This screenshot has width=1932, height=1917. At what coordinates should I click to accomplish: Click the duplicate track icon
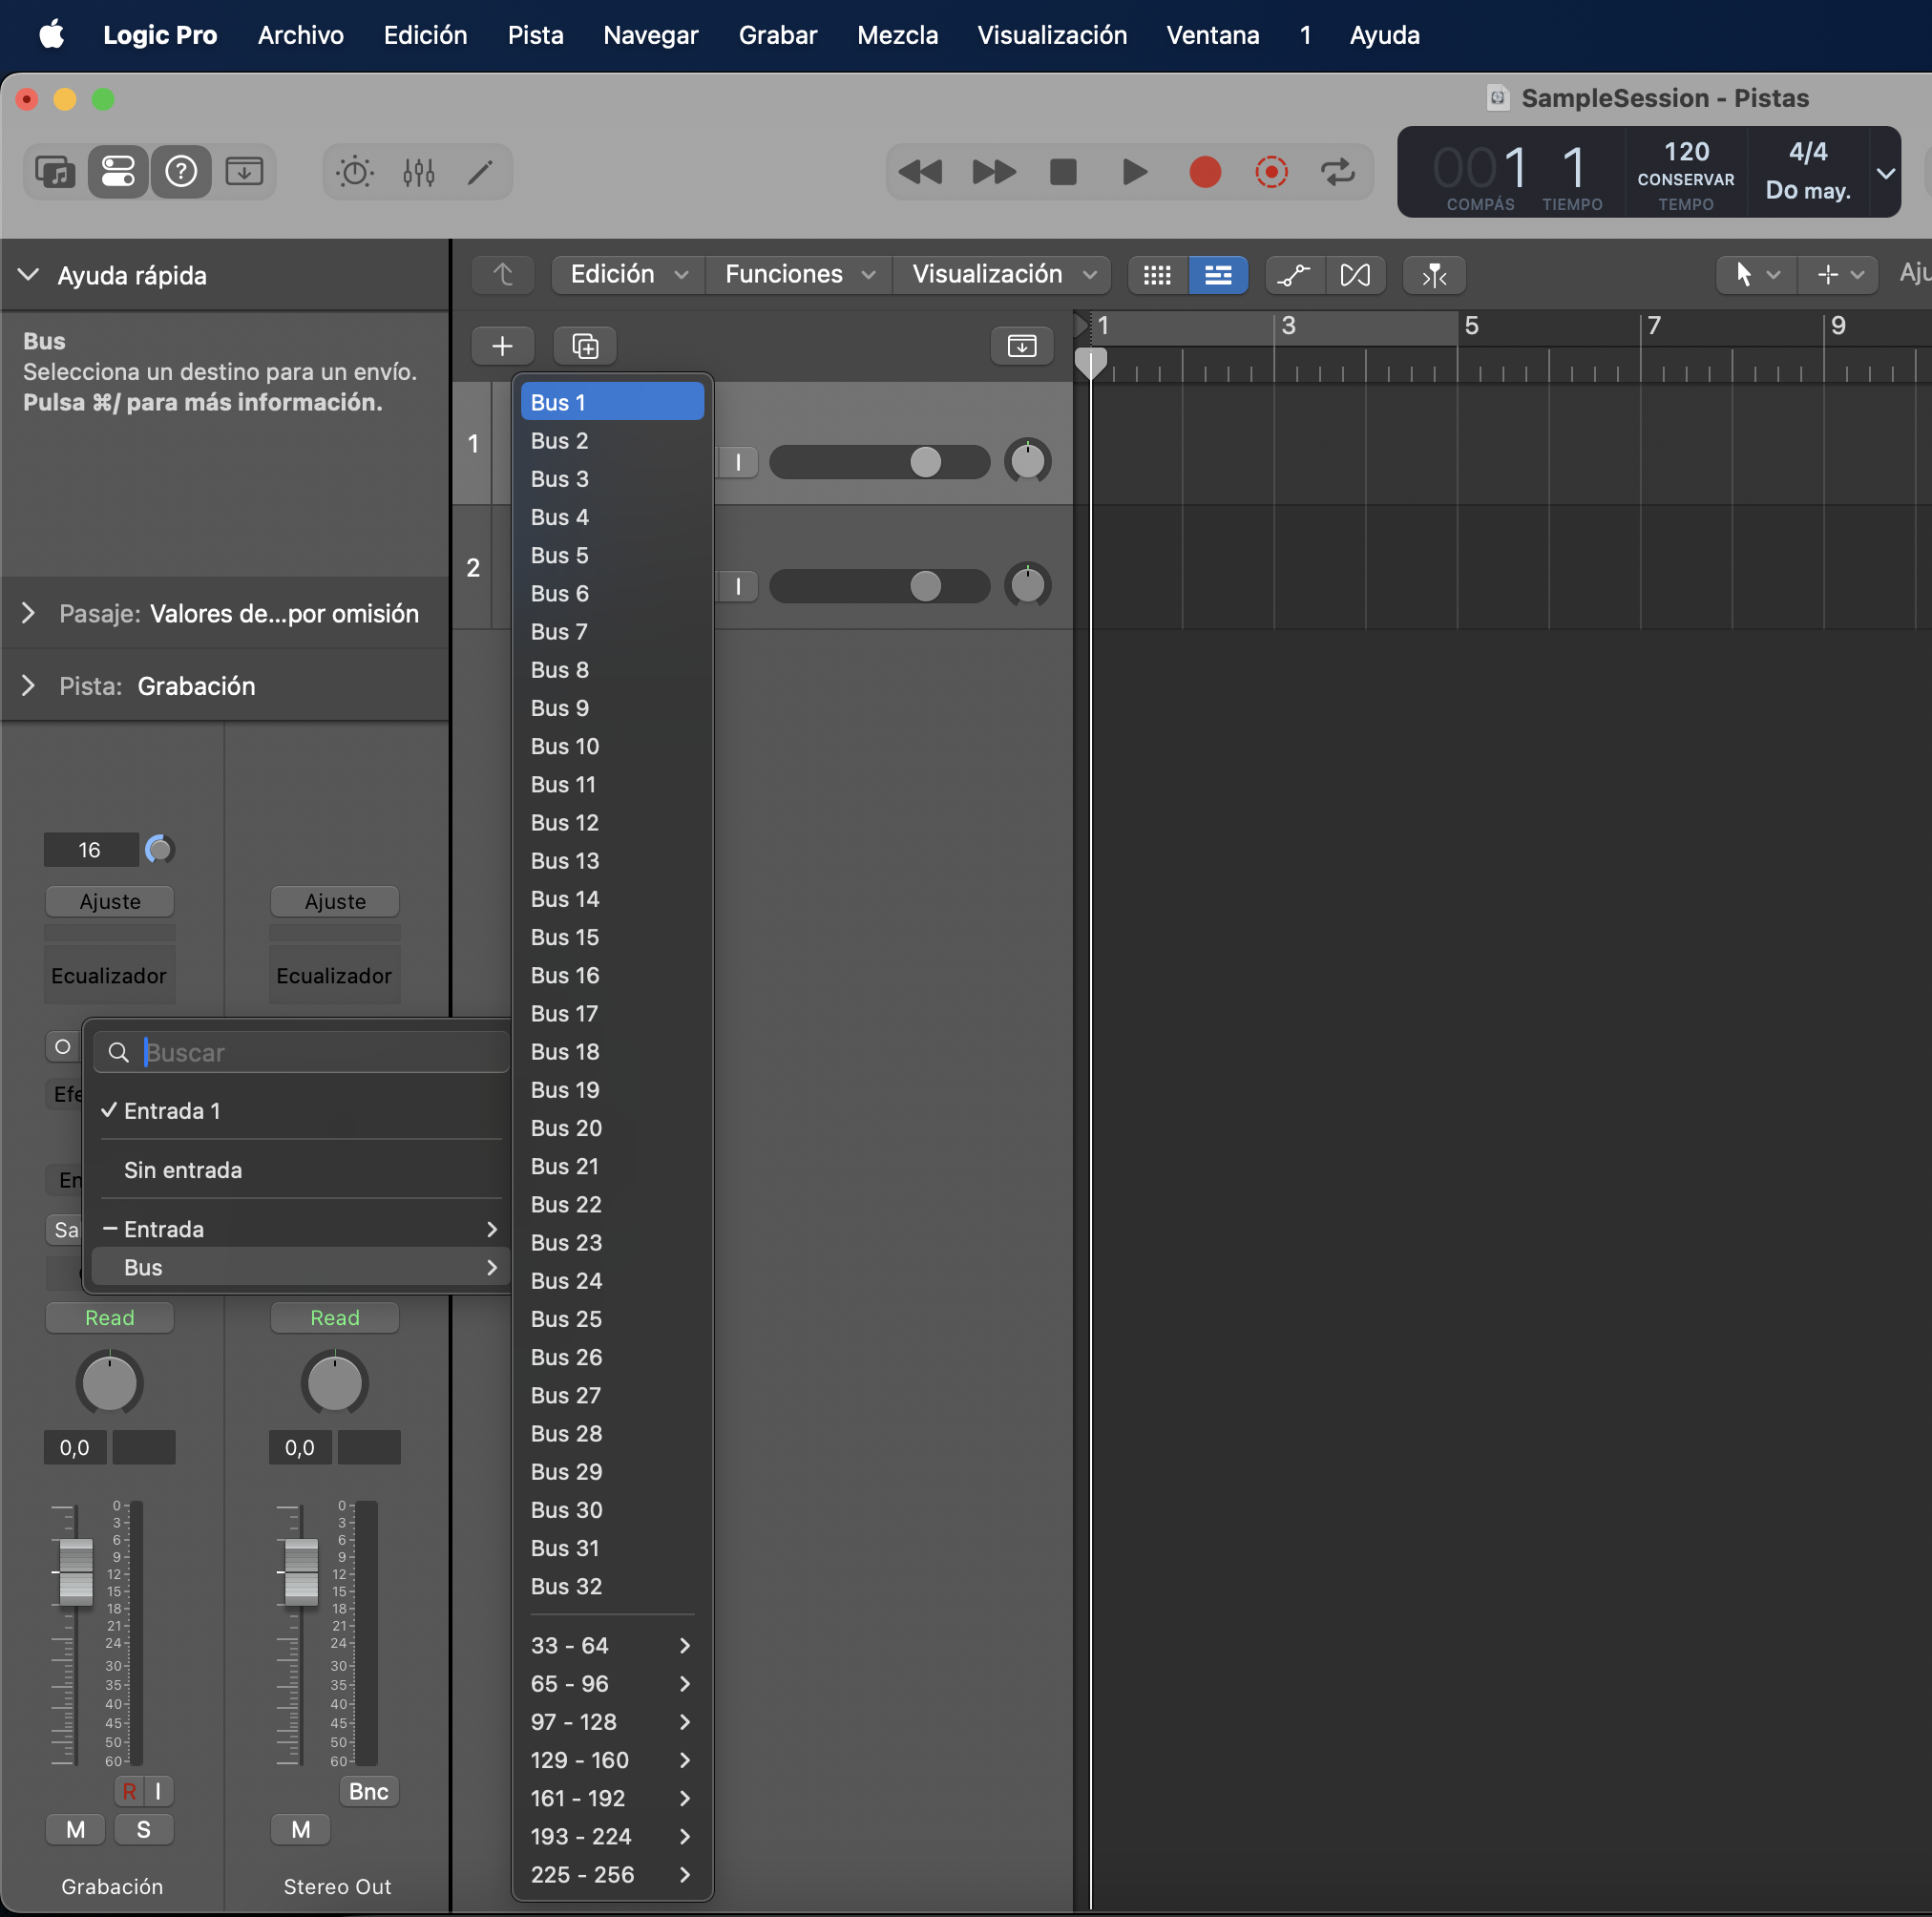(585, 346)
